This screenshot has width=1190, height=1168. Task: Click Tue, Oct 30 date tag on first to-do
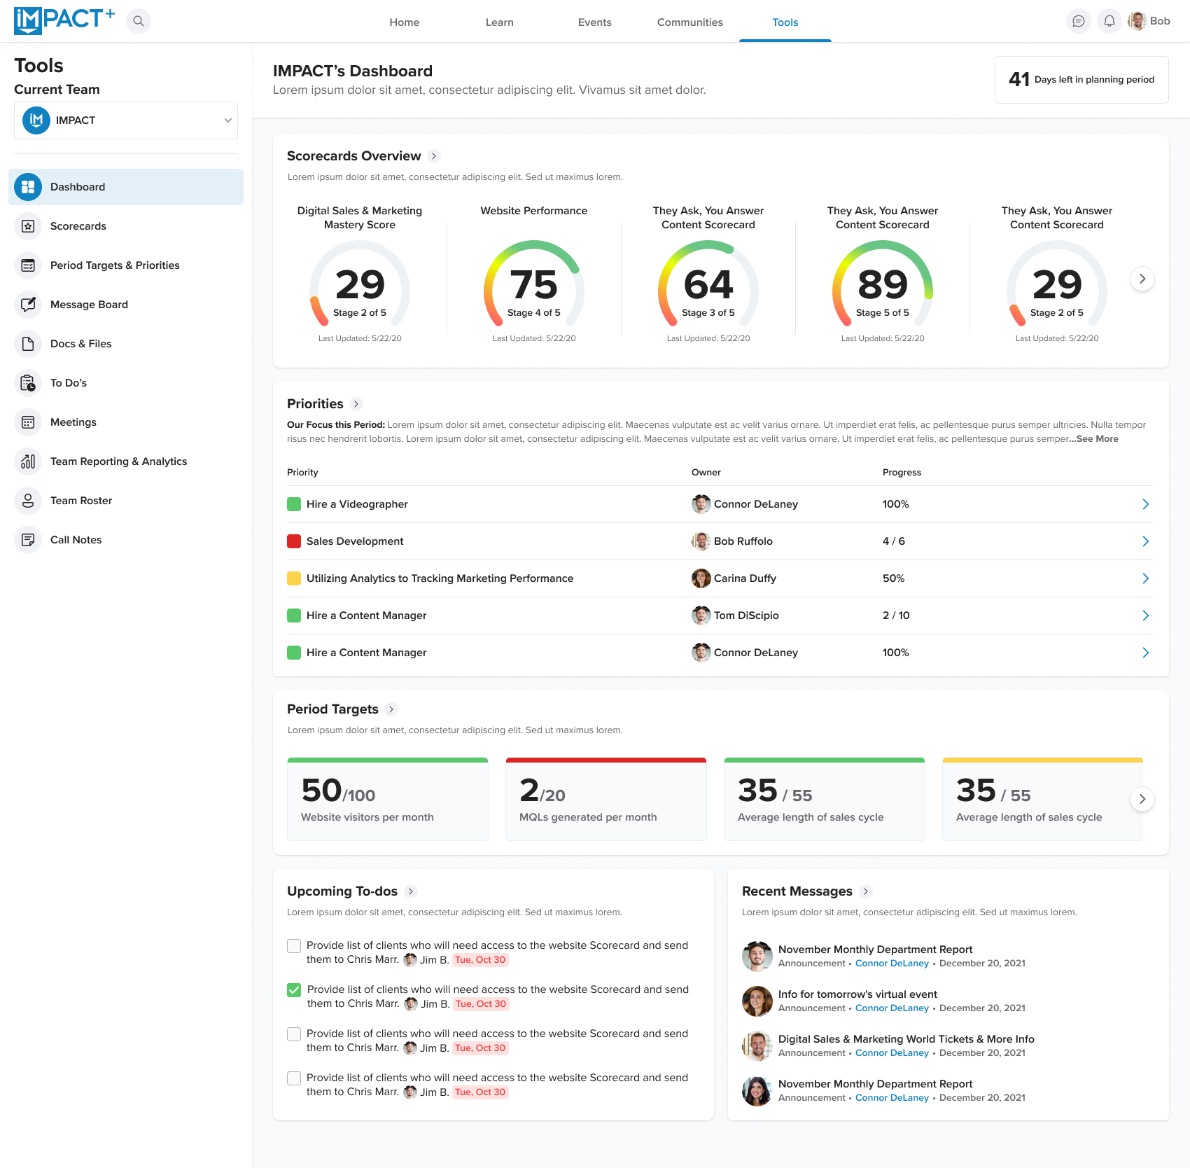[480, 960]
